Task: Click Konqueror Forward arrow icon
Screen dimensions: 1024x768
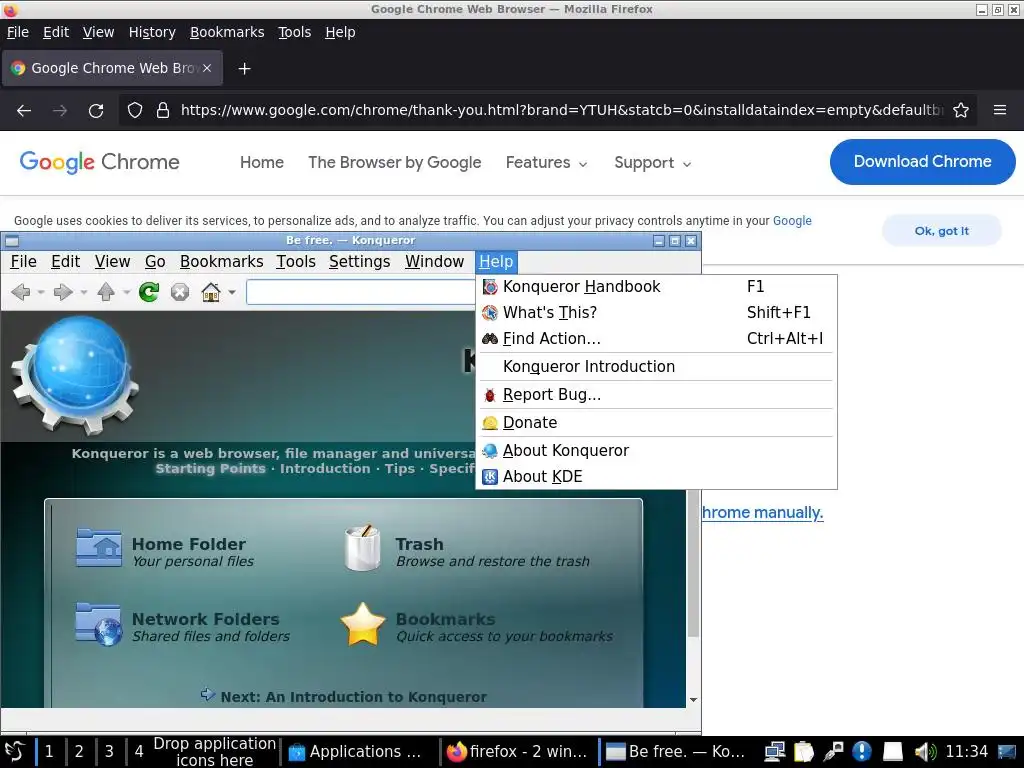Action: (x=63, y=292)
